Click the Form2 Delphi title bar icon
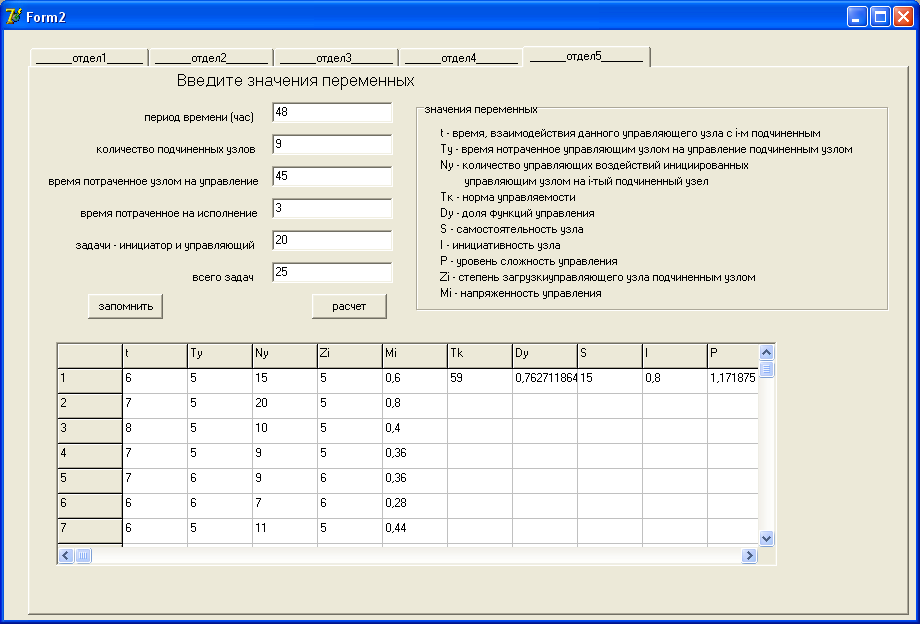This screenshot has height=624, width=920. tap(14, 16)
